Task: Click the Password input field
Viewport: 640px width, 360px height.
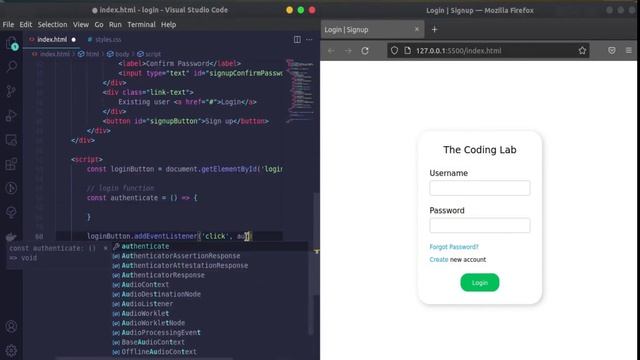Action: pyautogui.click(x=480, y=225)
